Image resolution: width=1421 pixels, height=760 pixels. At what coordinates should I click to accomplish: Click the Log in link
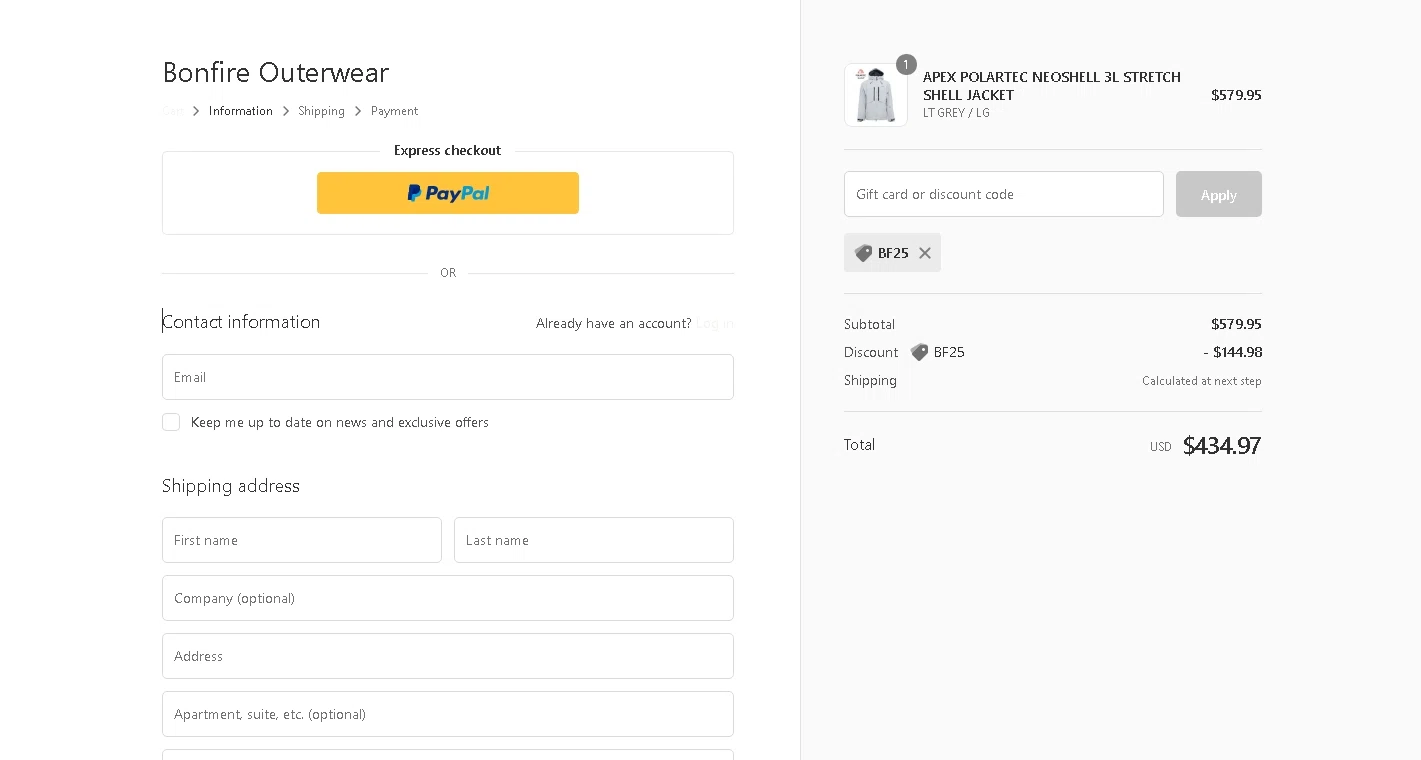pos(715,323)
